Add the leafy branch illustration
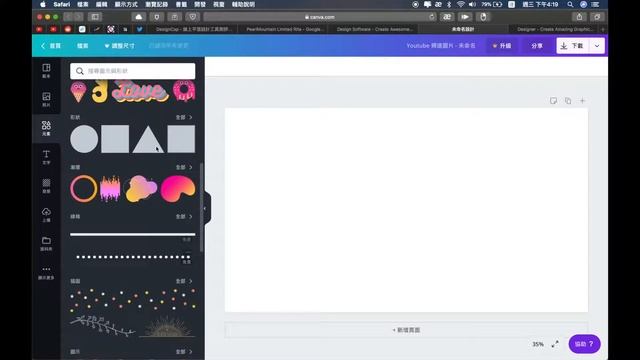Screen dimensions: 640x360 pos(102,325)
